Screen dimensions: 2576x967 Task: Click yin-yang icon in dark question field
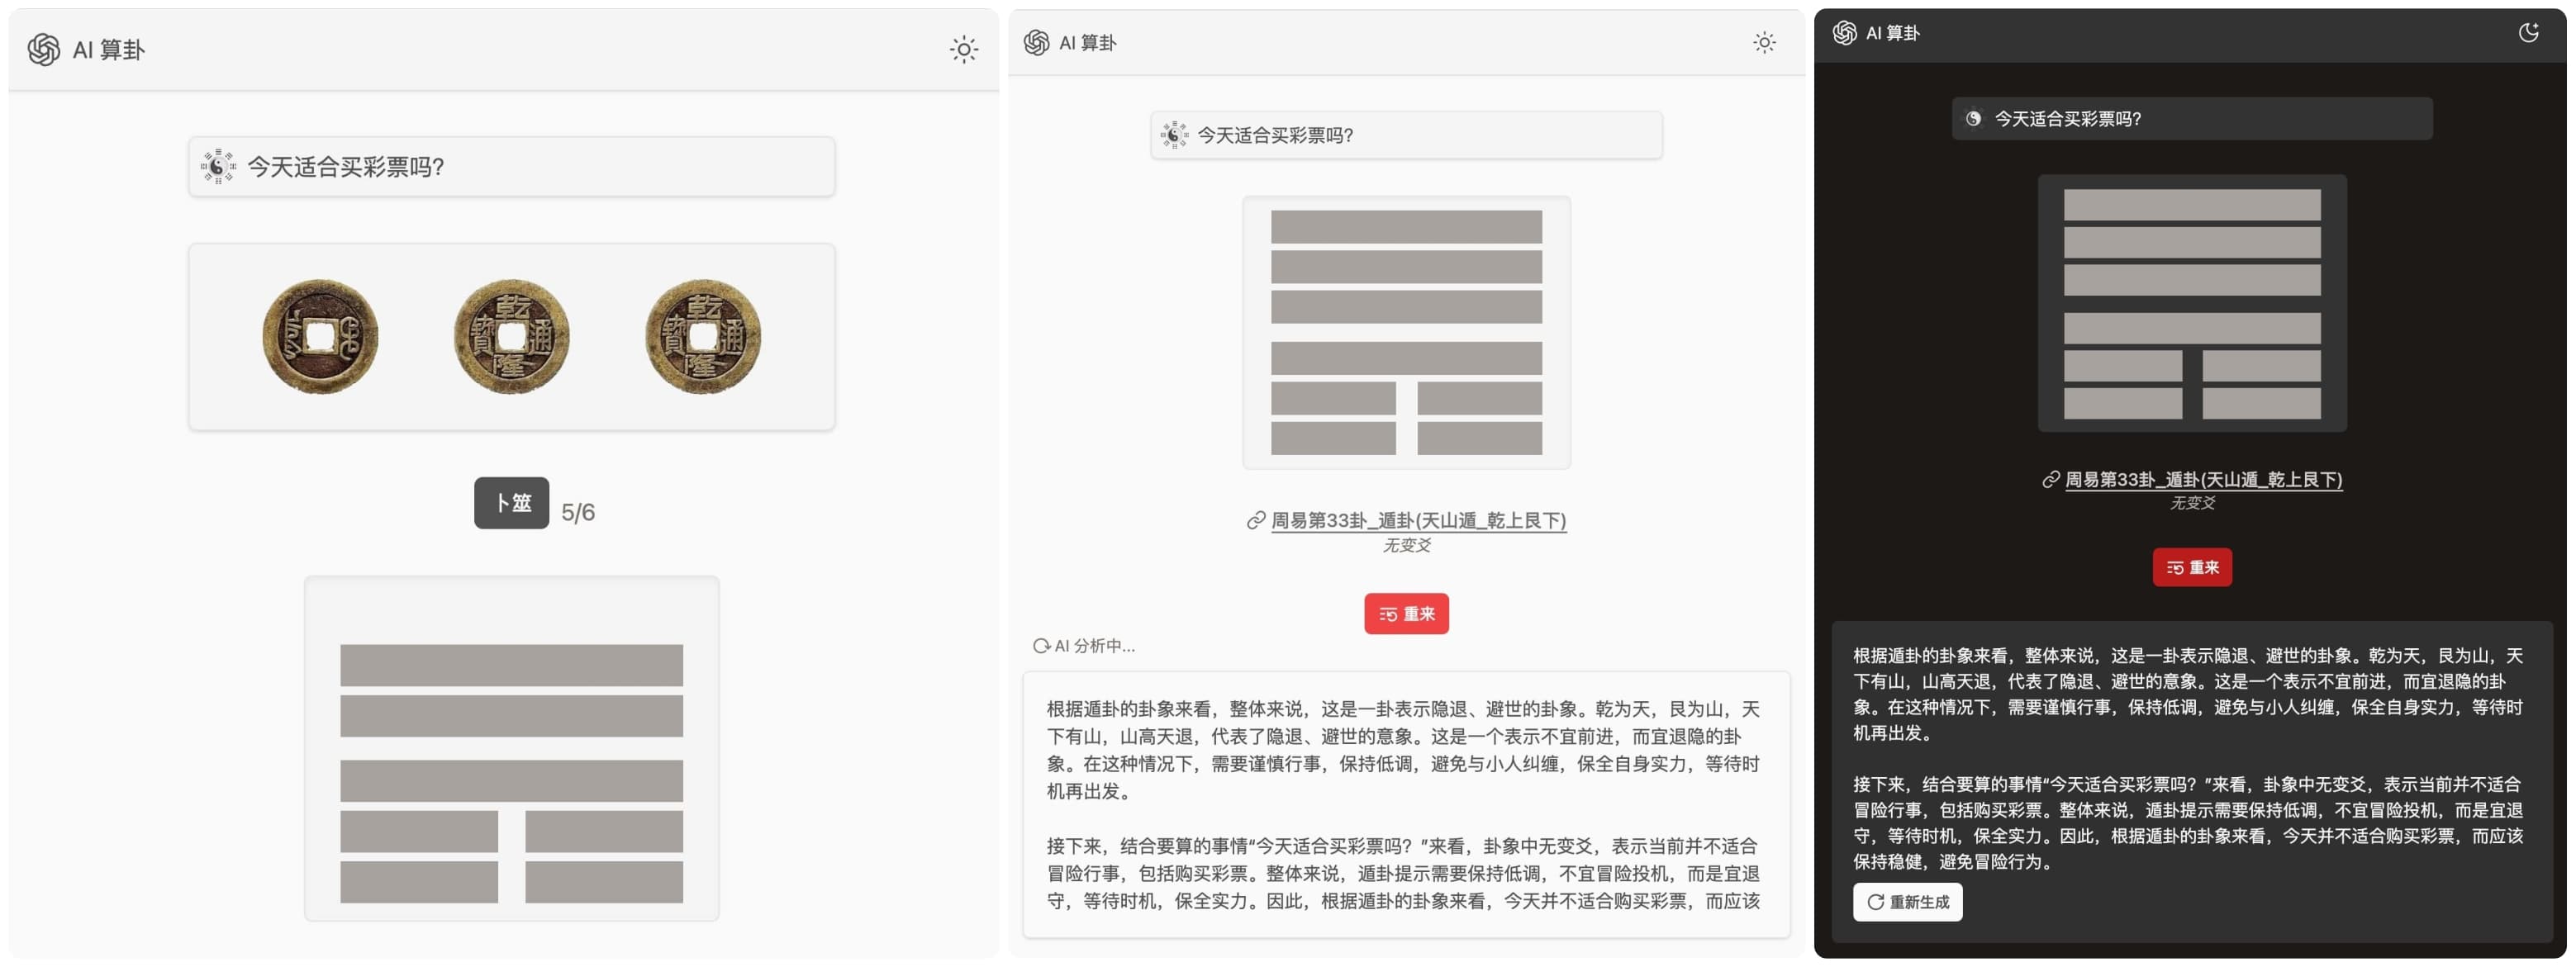point(1973,118)
